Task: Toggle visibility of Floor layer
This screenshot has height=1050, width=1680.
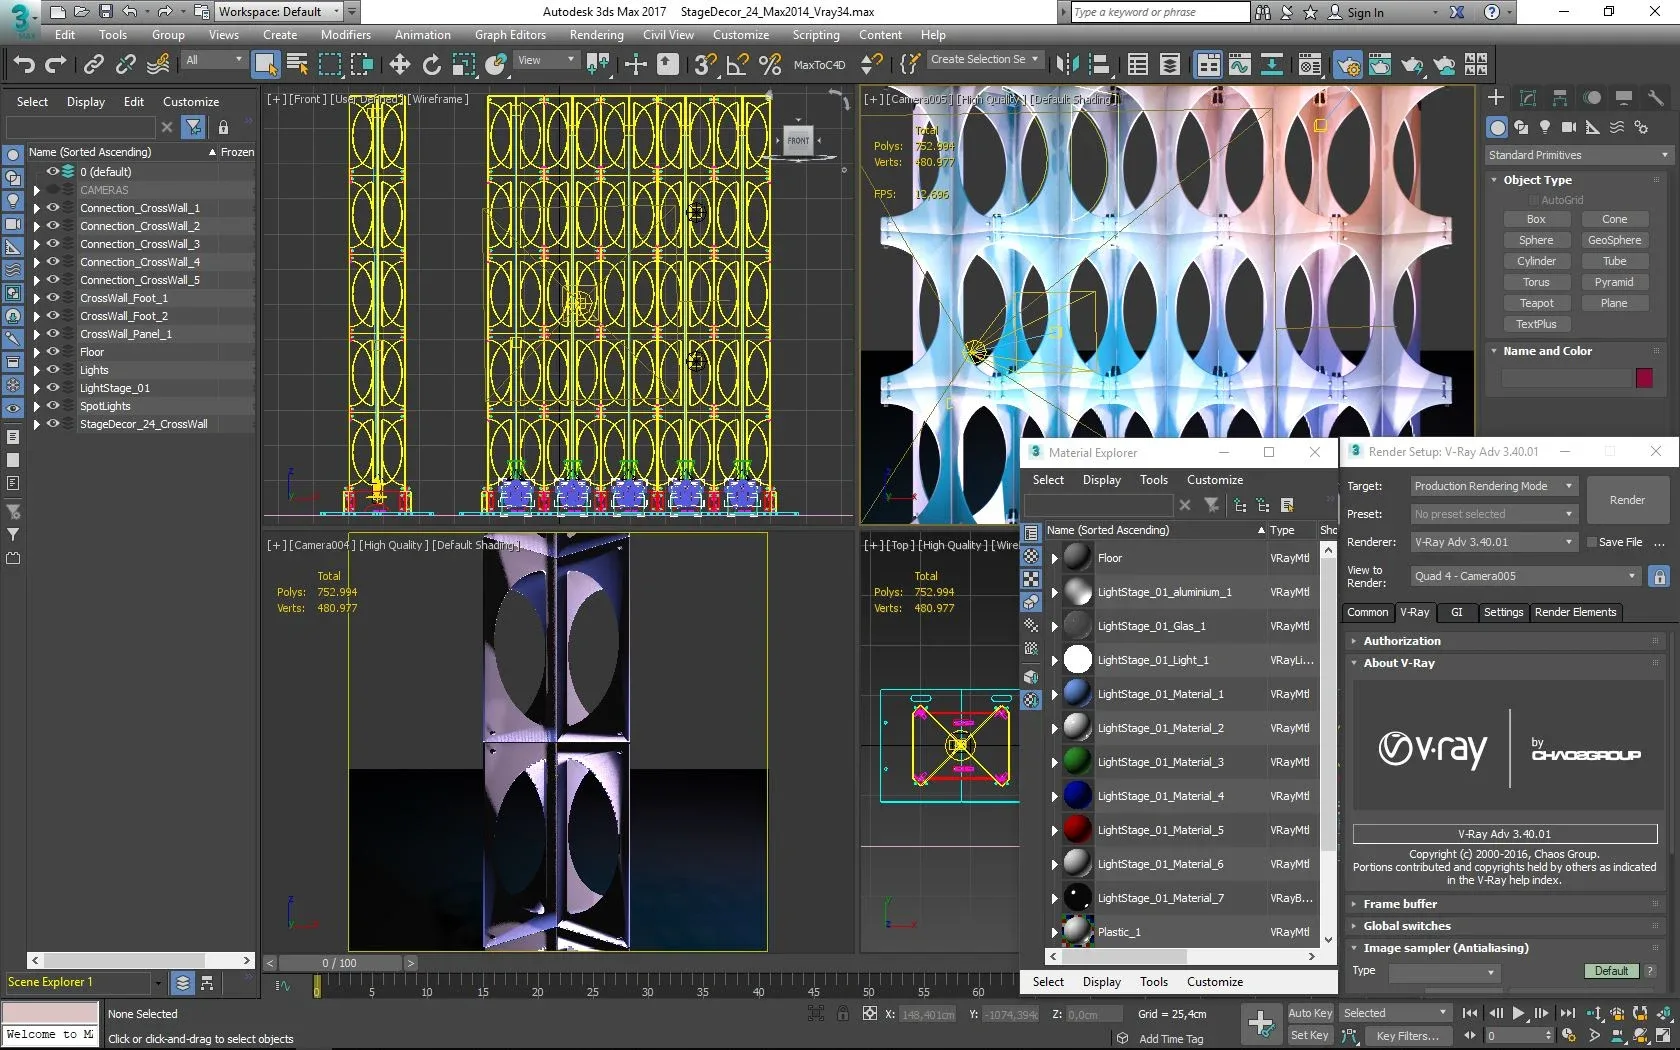Action: point(53,352)
